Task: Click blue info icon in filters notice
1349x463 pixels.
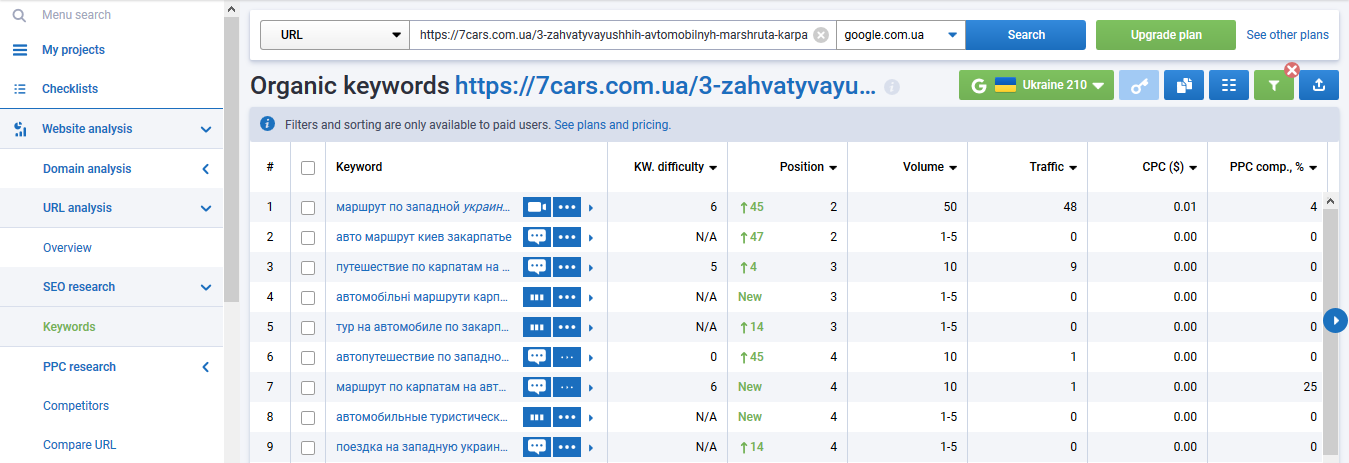Action: point(267,125)
